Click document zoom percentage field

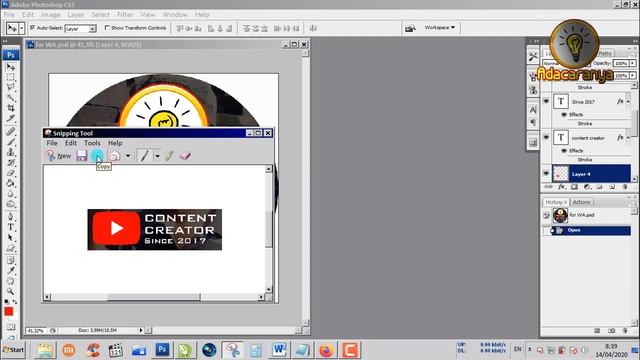(36, 331)
